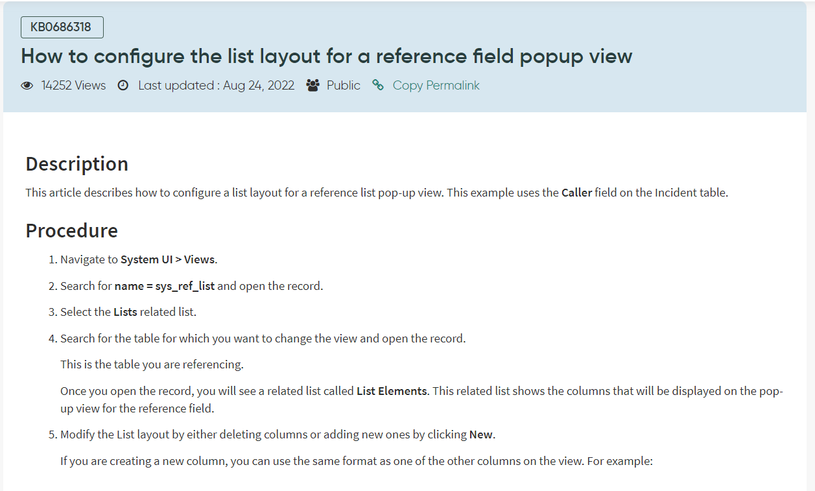The height and width of the screenshot is (491, 815).
Task: Click the name = sys_ref_list text
Action: [164, 286]
